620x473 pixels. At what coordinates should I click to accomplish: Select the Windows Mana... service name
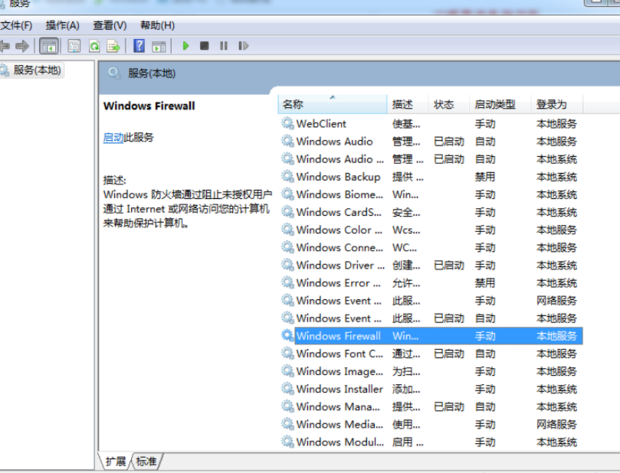click(338, 407)
